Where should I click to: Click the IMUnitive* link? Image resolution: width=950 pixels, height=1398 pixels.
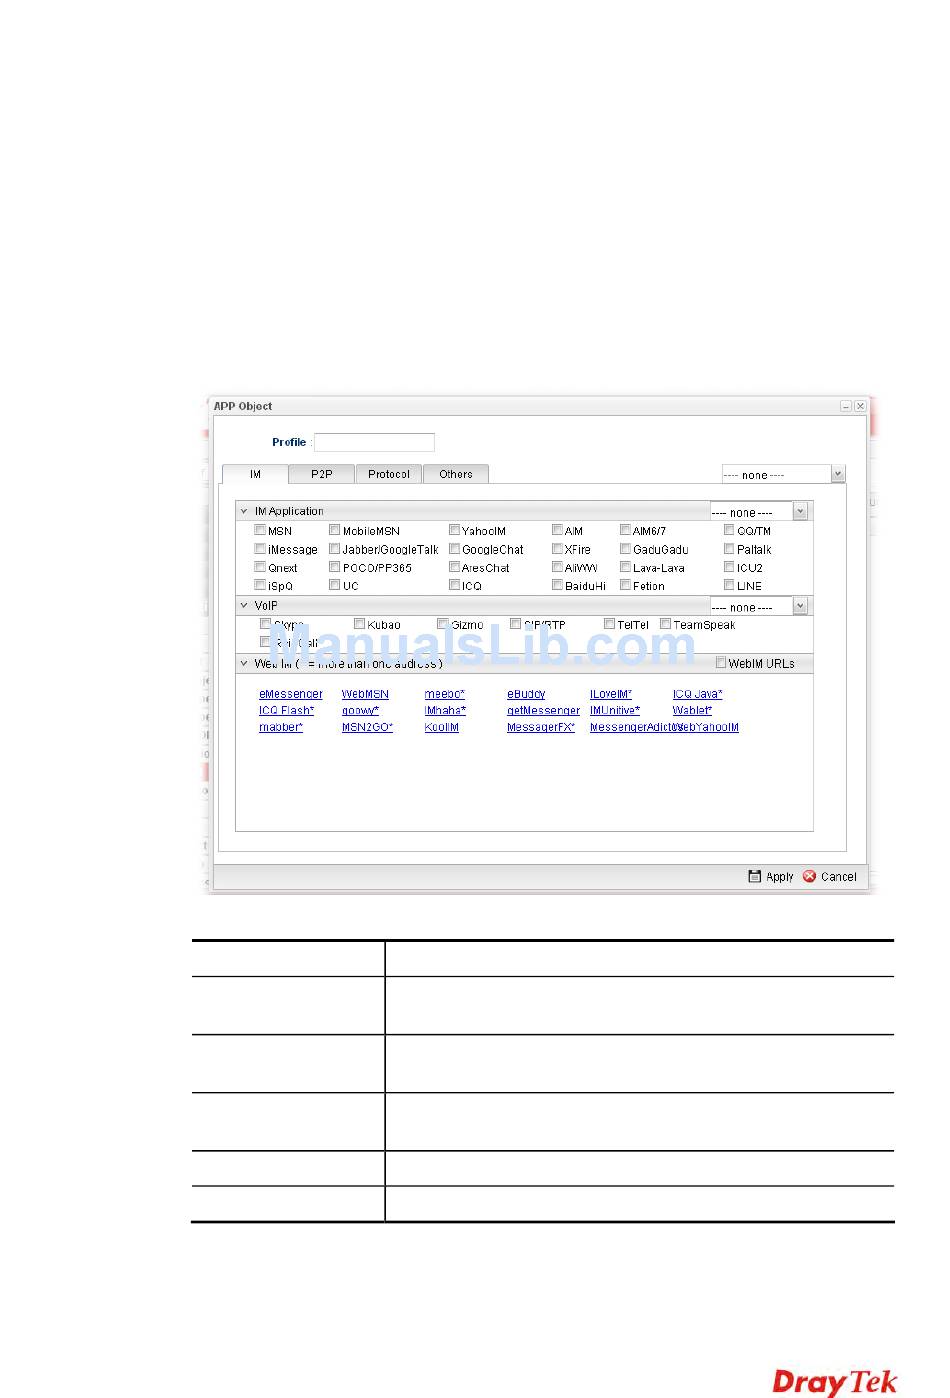coord(615,711)
